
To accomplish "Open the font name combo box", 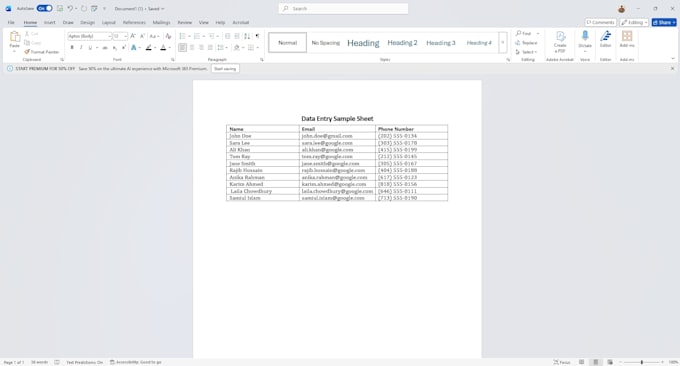I will click(x=89, y=36).
